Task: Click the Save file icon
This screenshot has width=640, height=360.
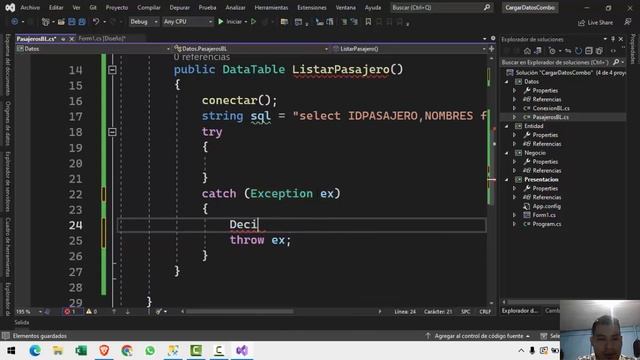Action: pyautogui.click(x=72, y=22)
